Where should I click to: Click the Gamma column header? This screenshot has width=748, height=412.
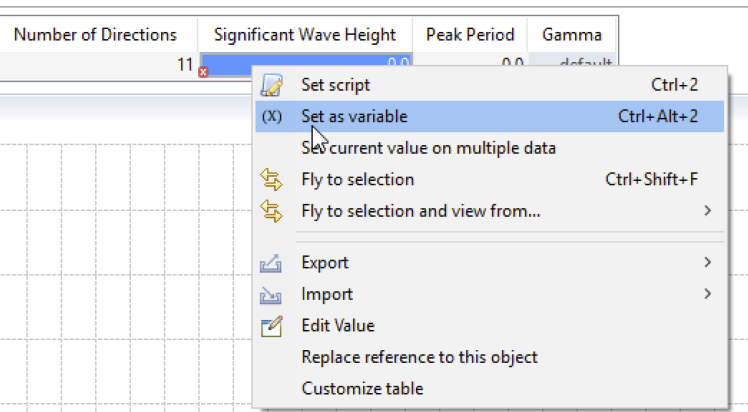pos(572,35)
